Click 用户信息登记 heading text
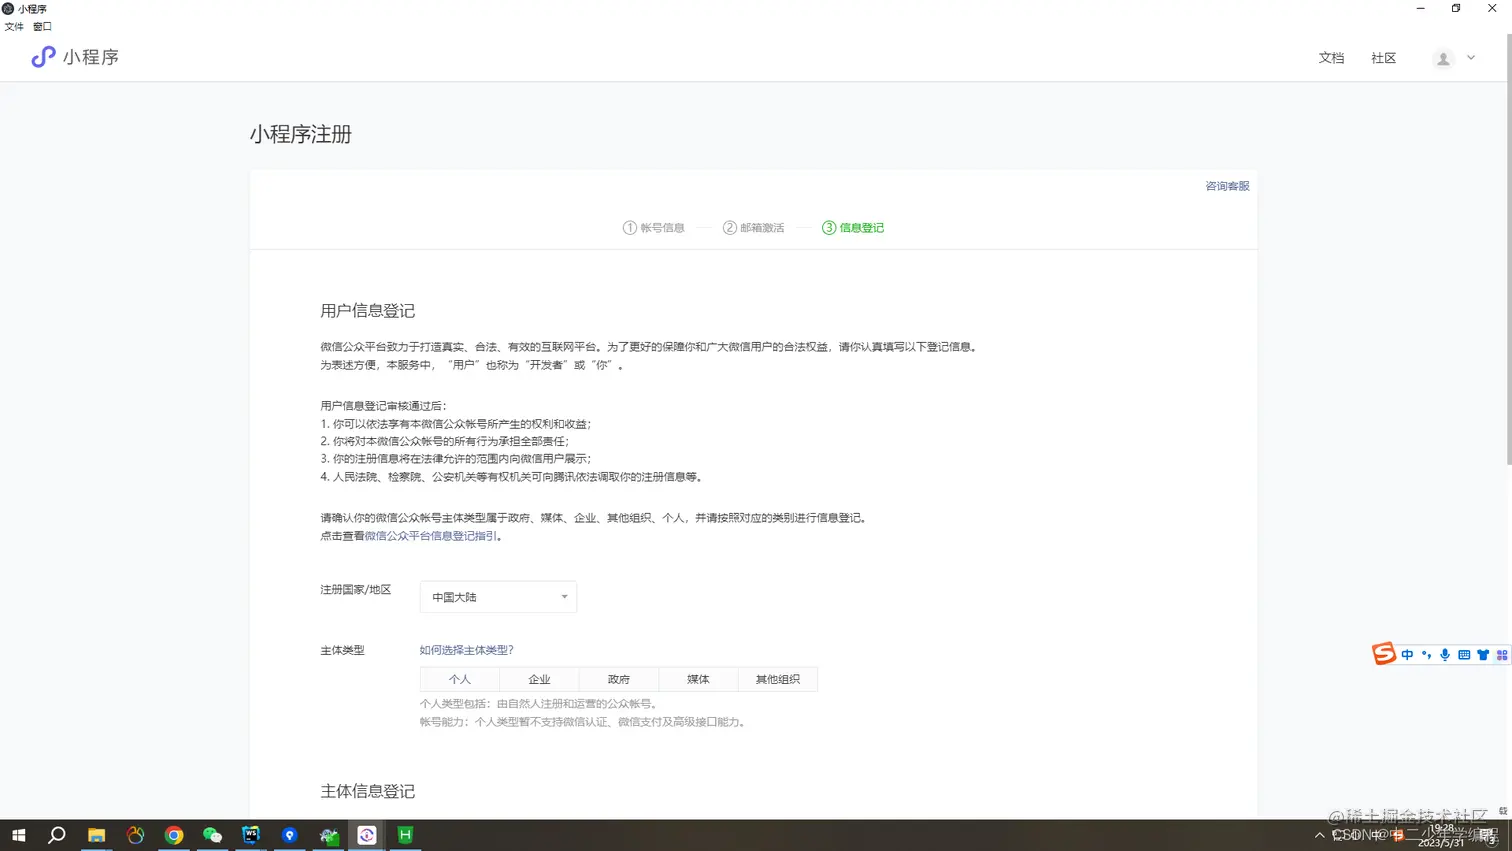 [367, 311]
